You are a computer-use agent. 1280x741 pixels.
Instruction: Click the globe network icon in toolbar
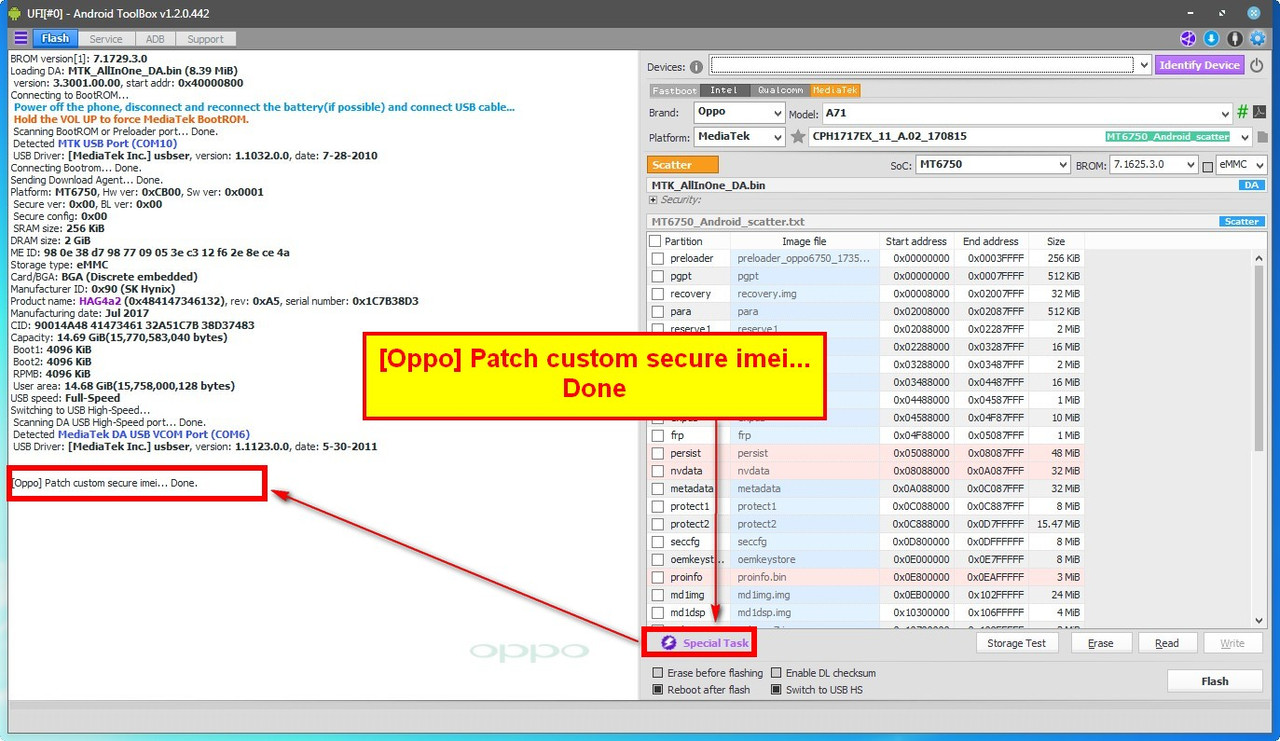tap(1188, 38)
